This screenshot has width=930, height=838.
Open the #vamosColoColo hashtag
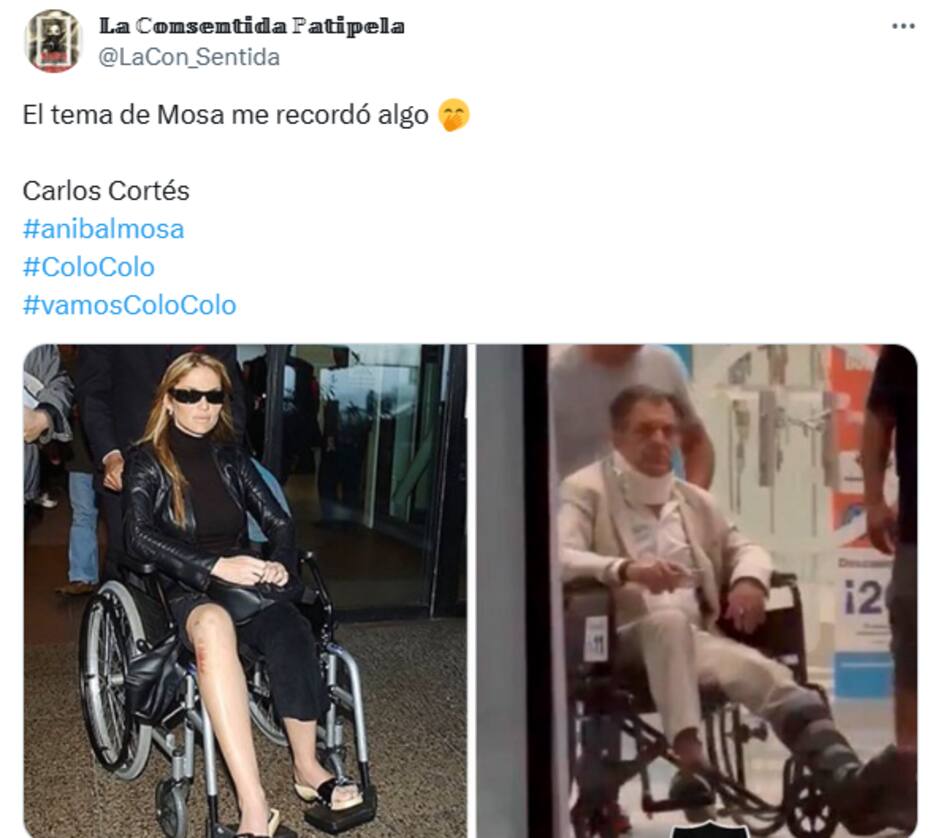coord(129,305)
